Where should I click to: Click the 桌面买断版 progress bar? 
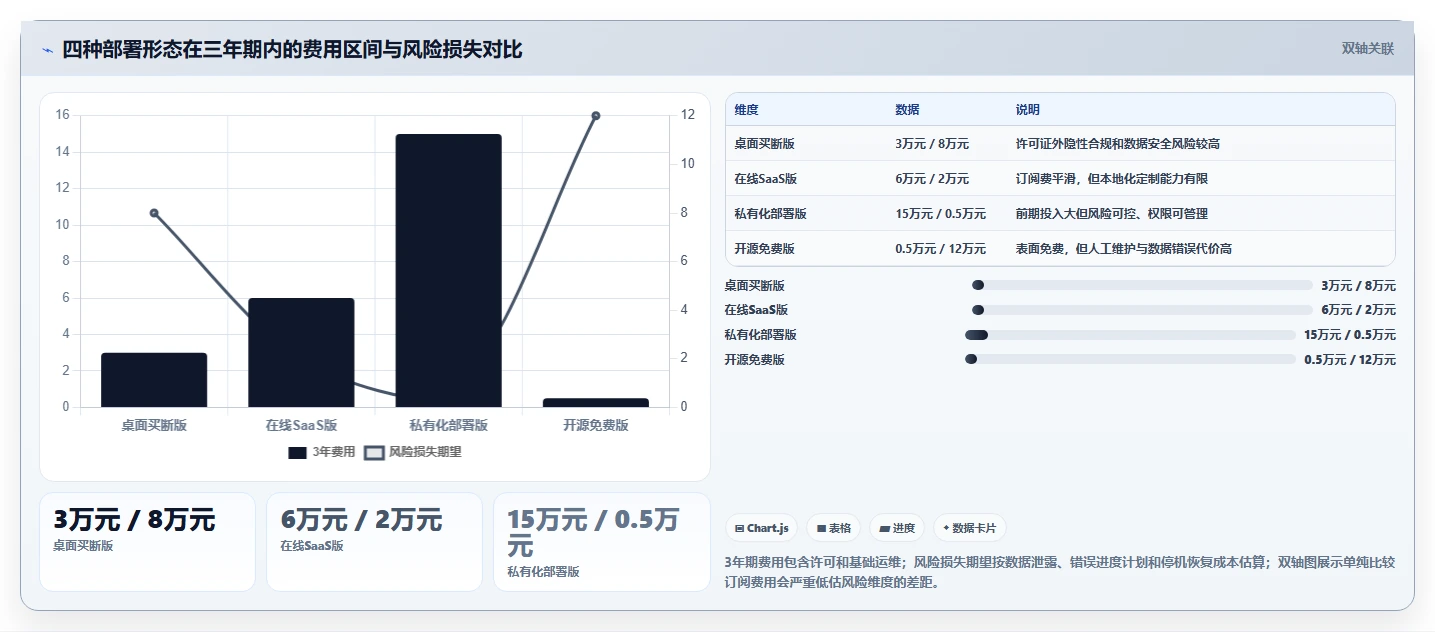click(1142, 285)
